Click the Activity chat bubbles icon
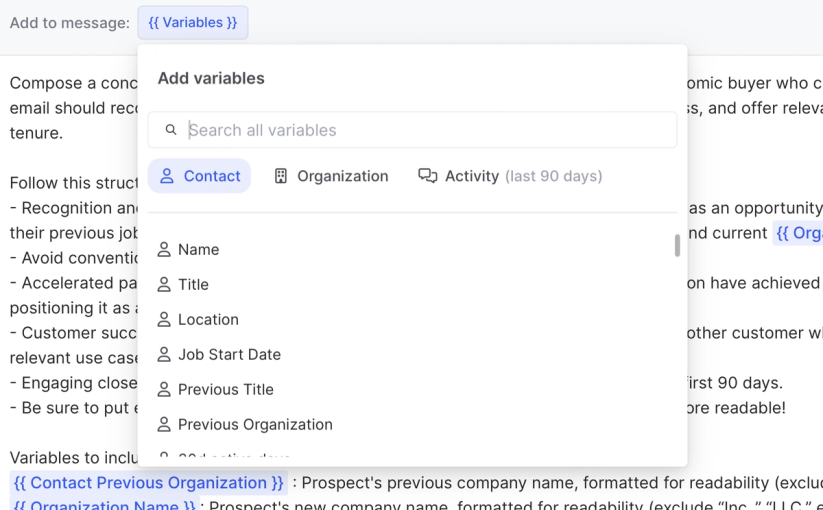The image size is (823, 510). [428, 176]
